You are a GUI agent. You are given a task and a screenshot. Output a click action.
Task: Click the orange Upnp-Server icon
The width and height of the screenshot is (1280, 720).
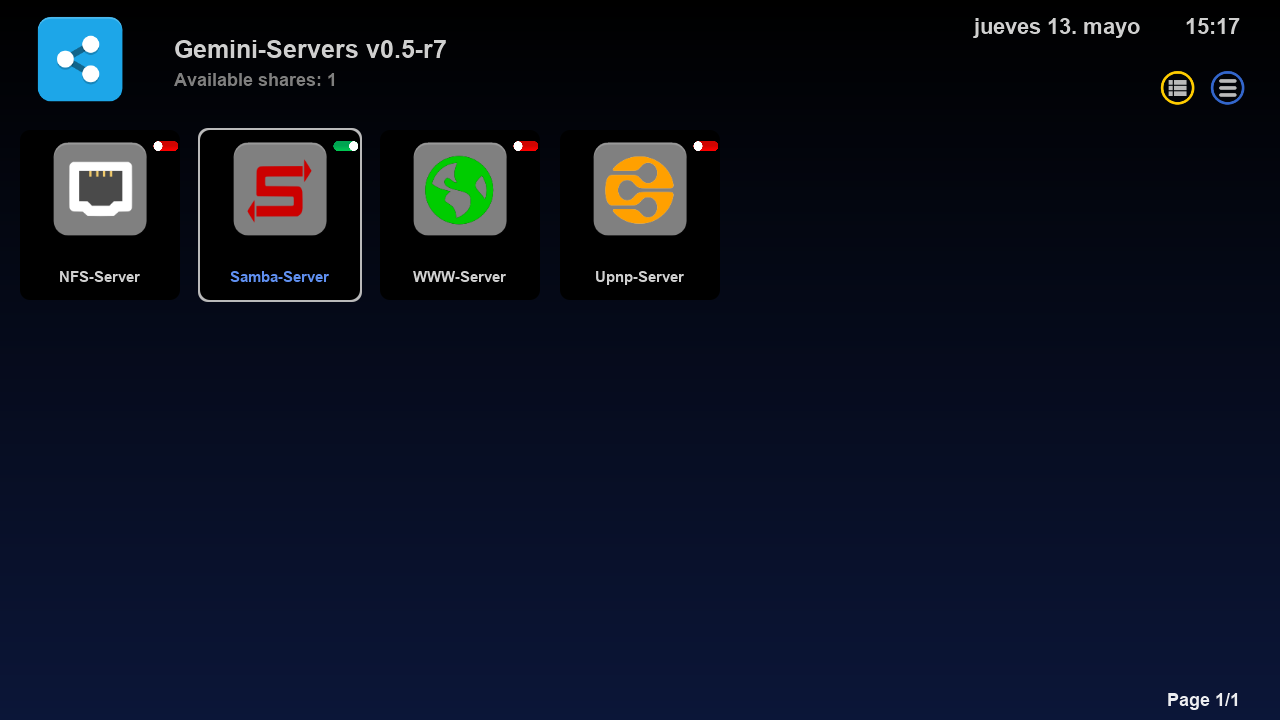pyautogui.click(x=640, y=189)
